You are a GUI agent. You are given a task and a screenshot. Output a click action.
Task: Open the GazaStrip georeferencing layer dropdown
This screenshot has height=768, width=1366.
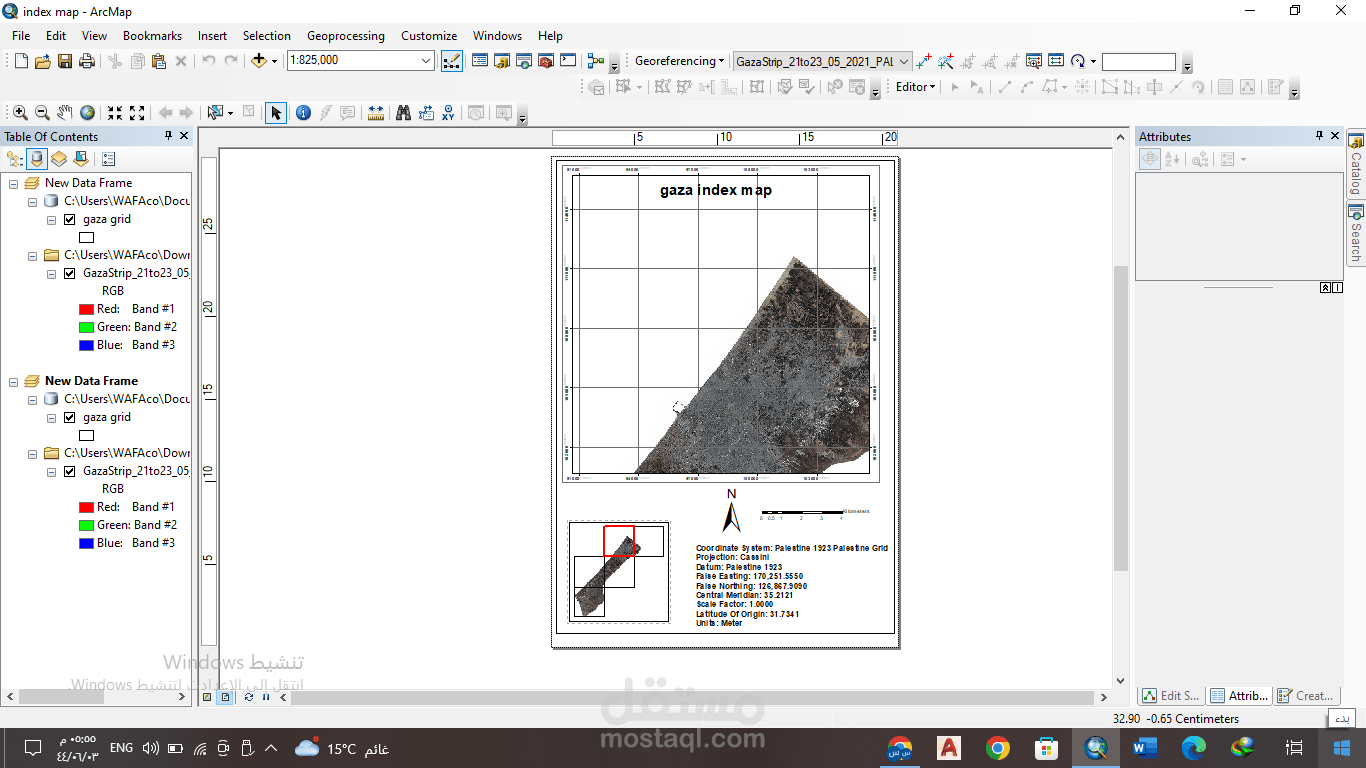pyautogui.click(x=904, y=61)
